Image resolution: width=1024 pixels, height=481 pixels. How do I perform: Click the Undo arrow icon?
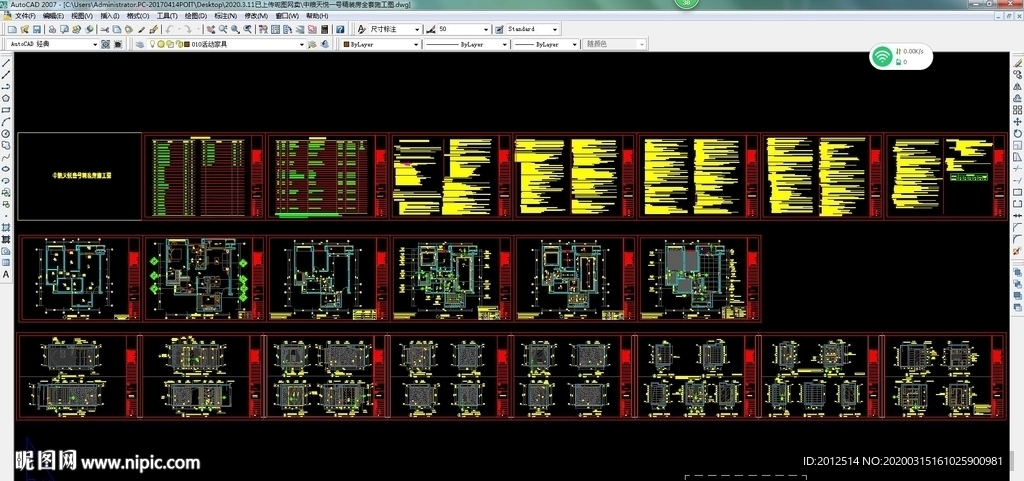point(169,30)
